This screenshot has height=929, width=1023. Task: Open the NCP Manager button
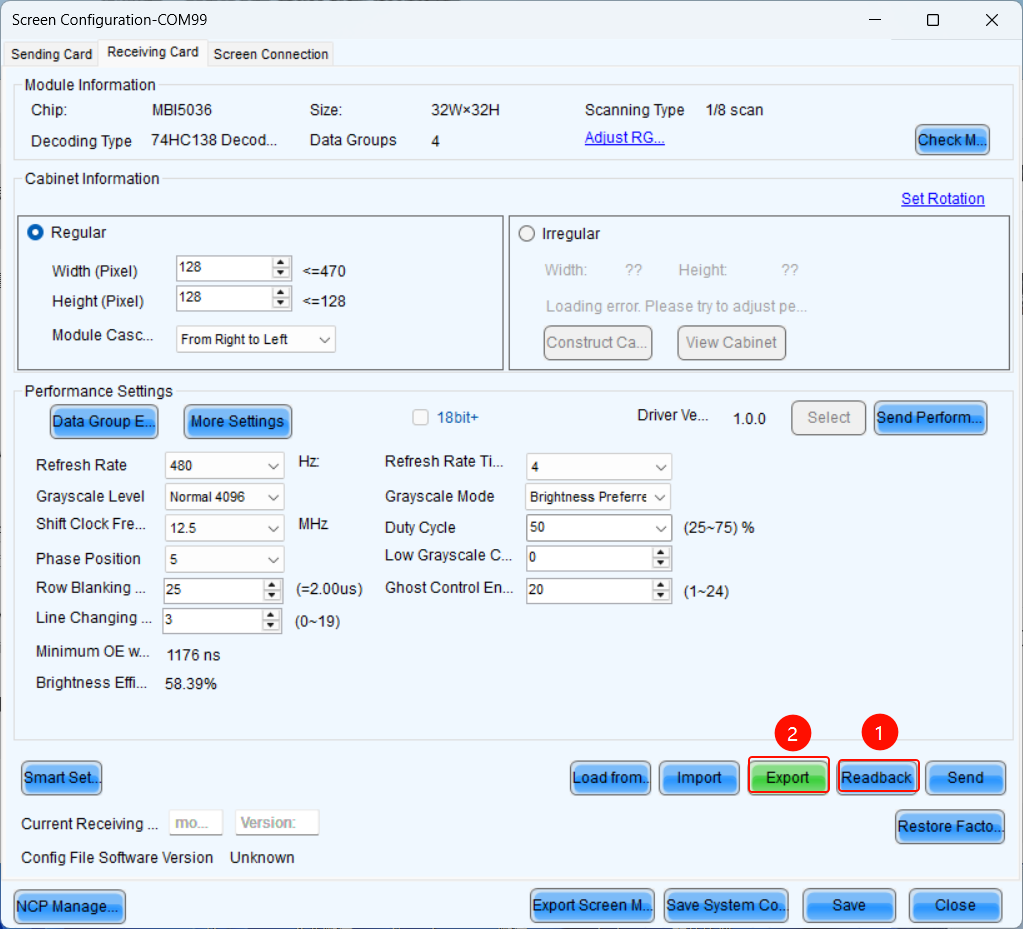point(70,906)
